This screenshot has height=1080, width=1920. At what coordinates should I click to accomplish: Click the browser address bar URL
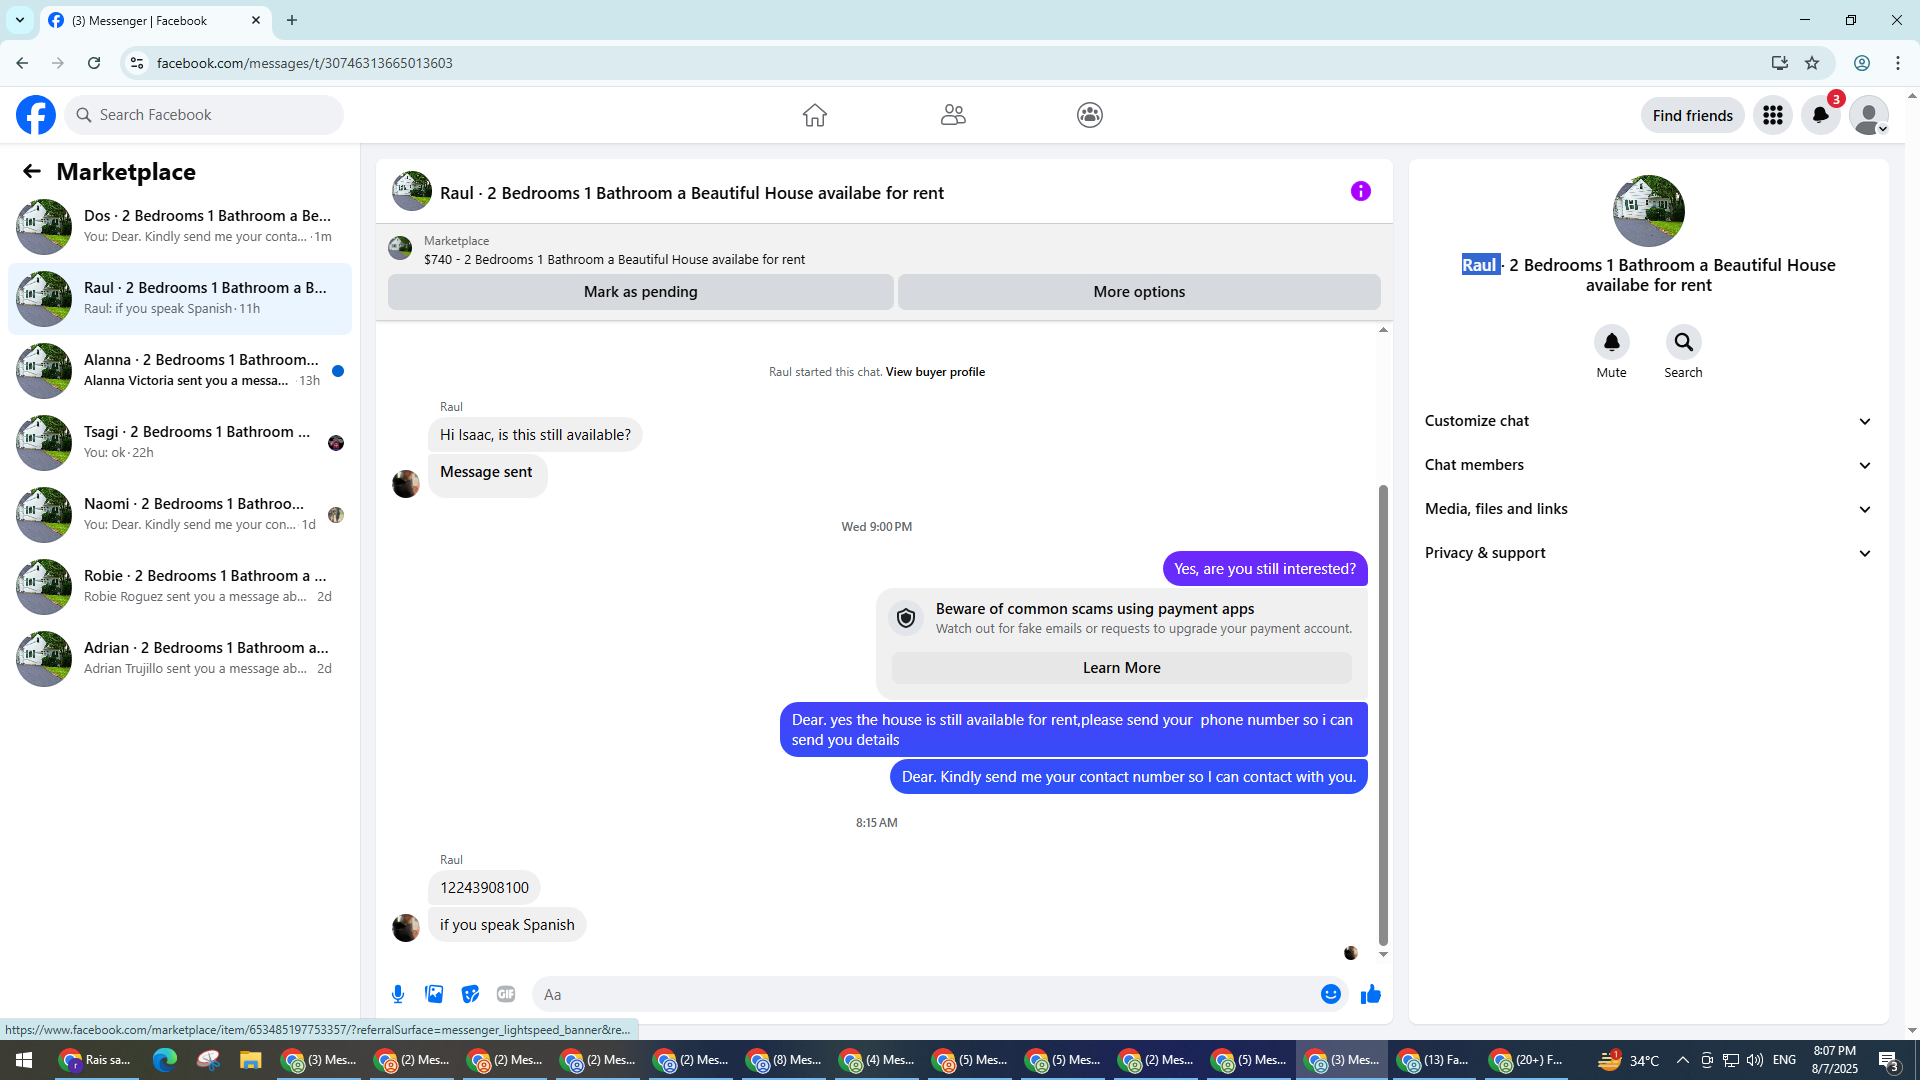coord(305,63)
